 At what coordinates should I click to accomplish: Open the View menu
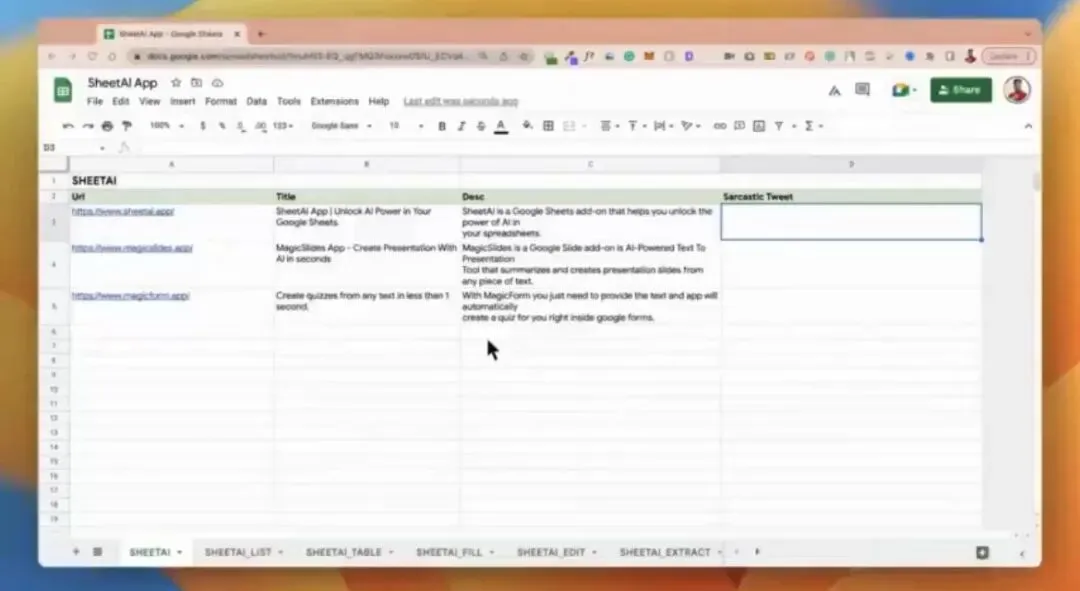pyautogui.click(x=149, y=101)
